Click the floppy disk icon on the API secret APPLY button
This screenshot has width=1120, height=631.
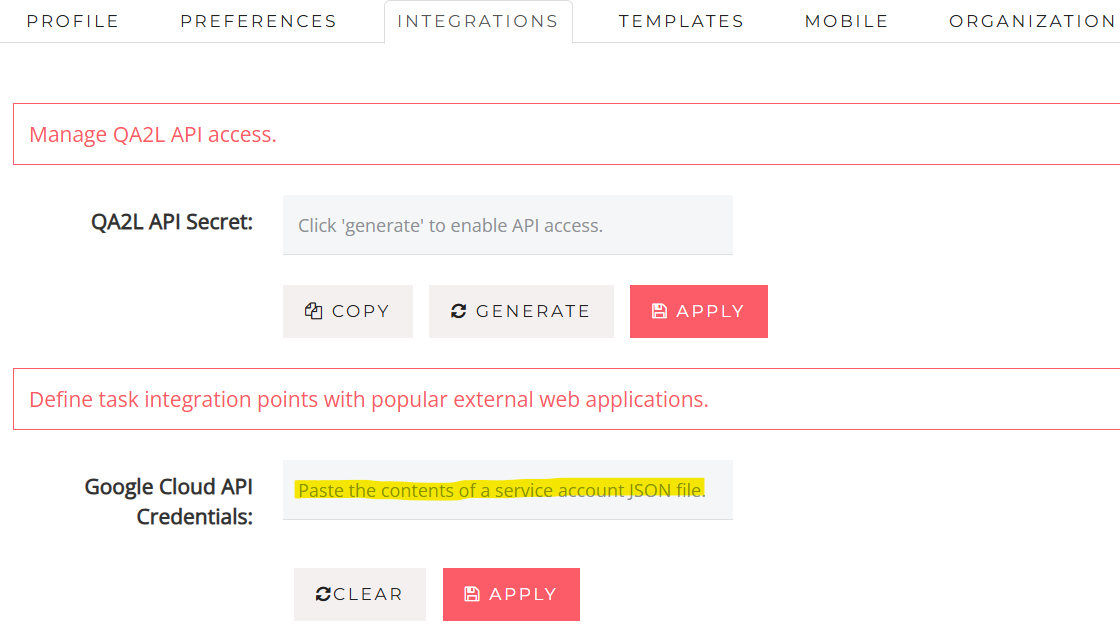click(x=659, y=311)
